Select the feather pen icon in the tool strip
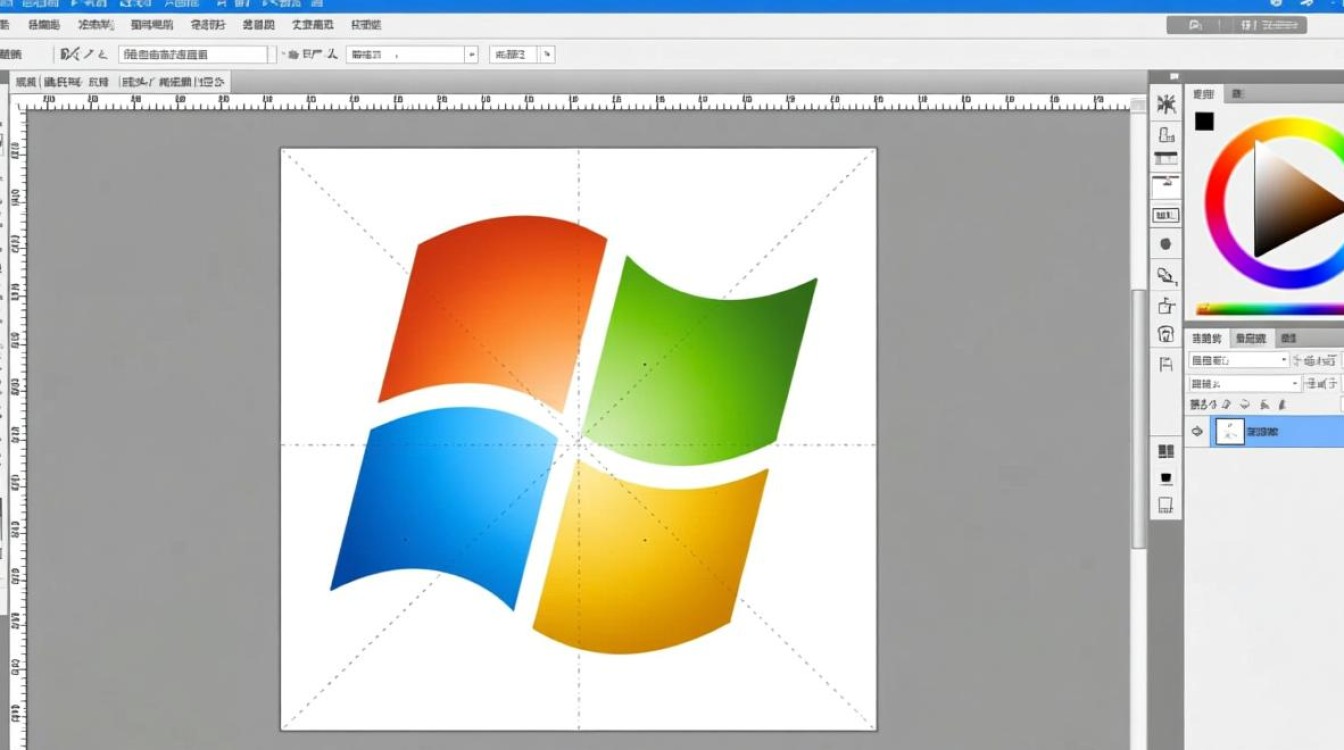 point(1166,275)
